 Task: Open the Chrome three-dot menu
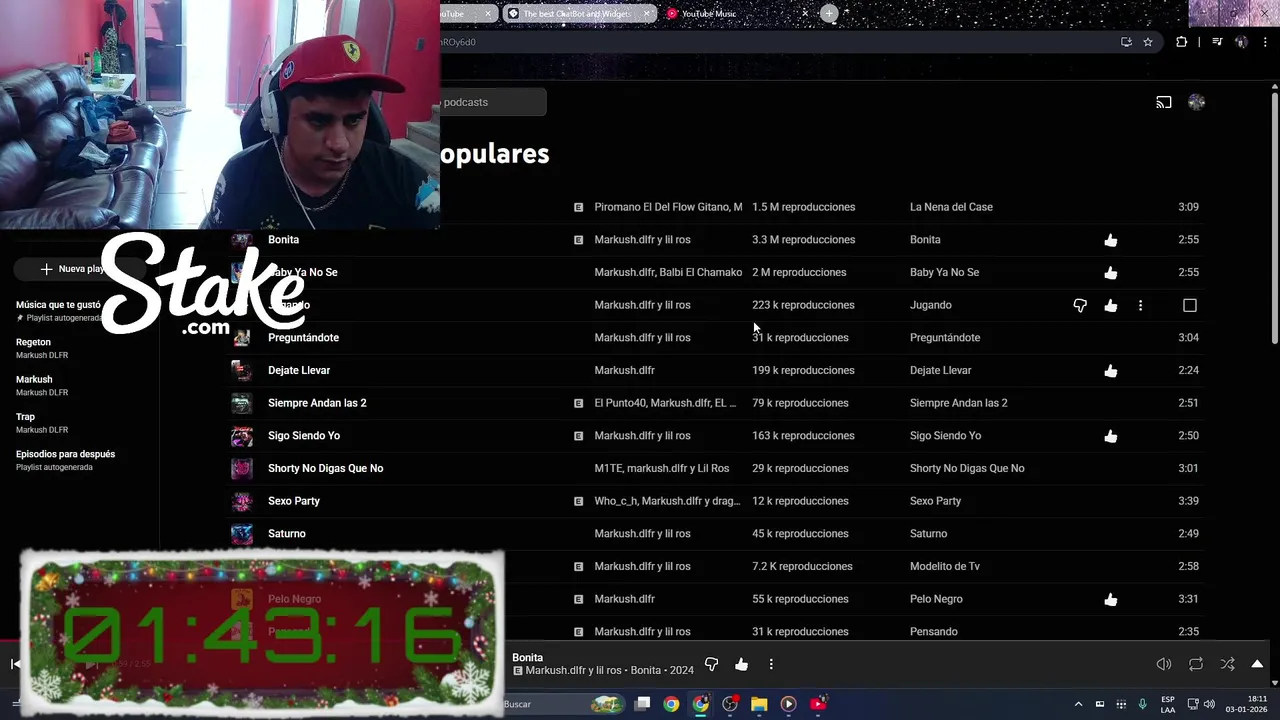coord(1265,42)
